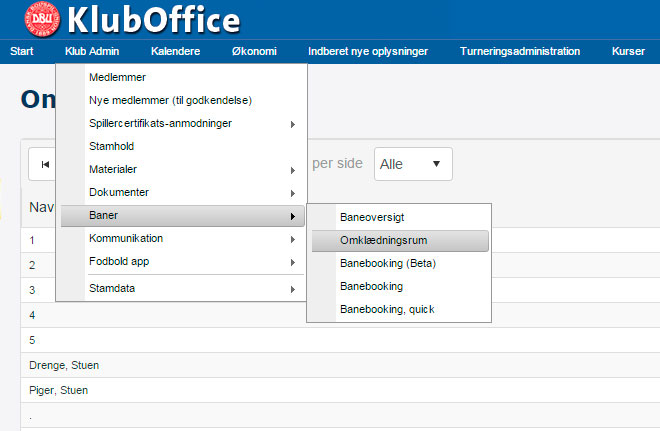
Task: Open the Kalendere menu
Action: coord(176,51)
